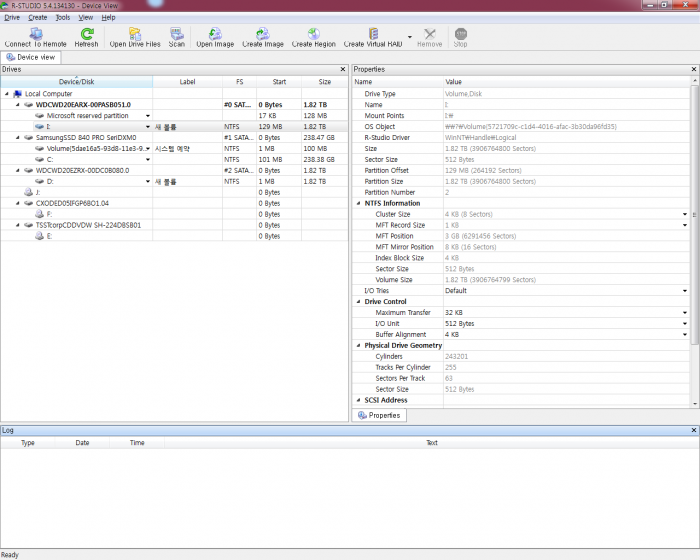Click the Log Type column header
The width and height of the screenshot is (700, 560).
tap(28, 443)
